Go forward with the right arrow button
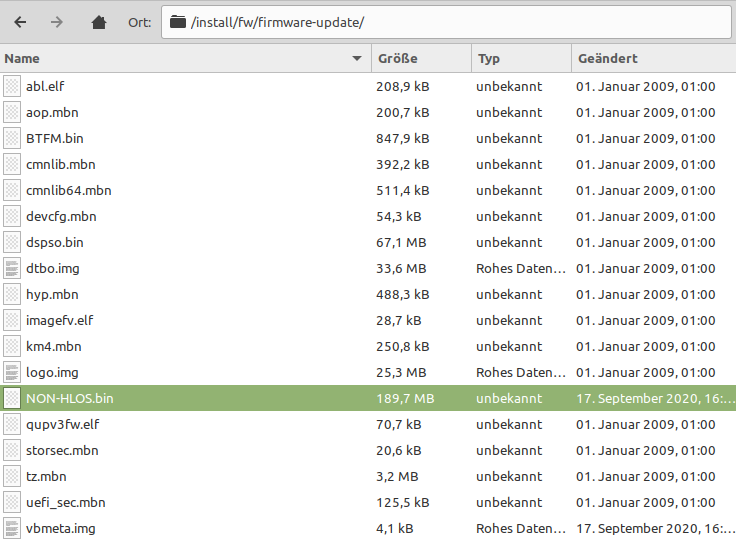This screenshot has height=543, width=736. coord(57,22)
